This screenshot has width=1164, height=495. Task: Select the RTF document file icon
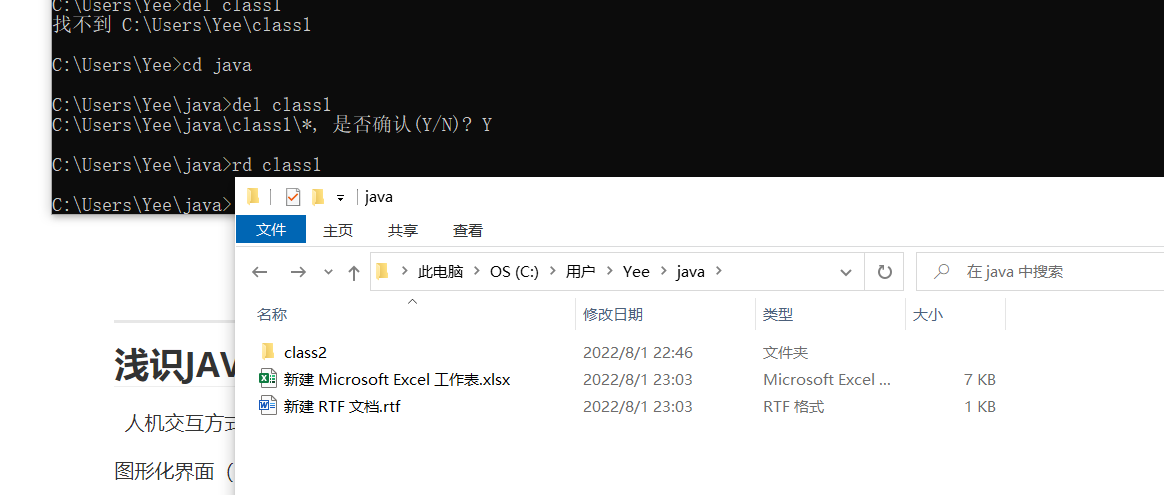coord(268,406)
